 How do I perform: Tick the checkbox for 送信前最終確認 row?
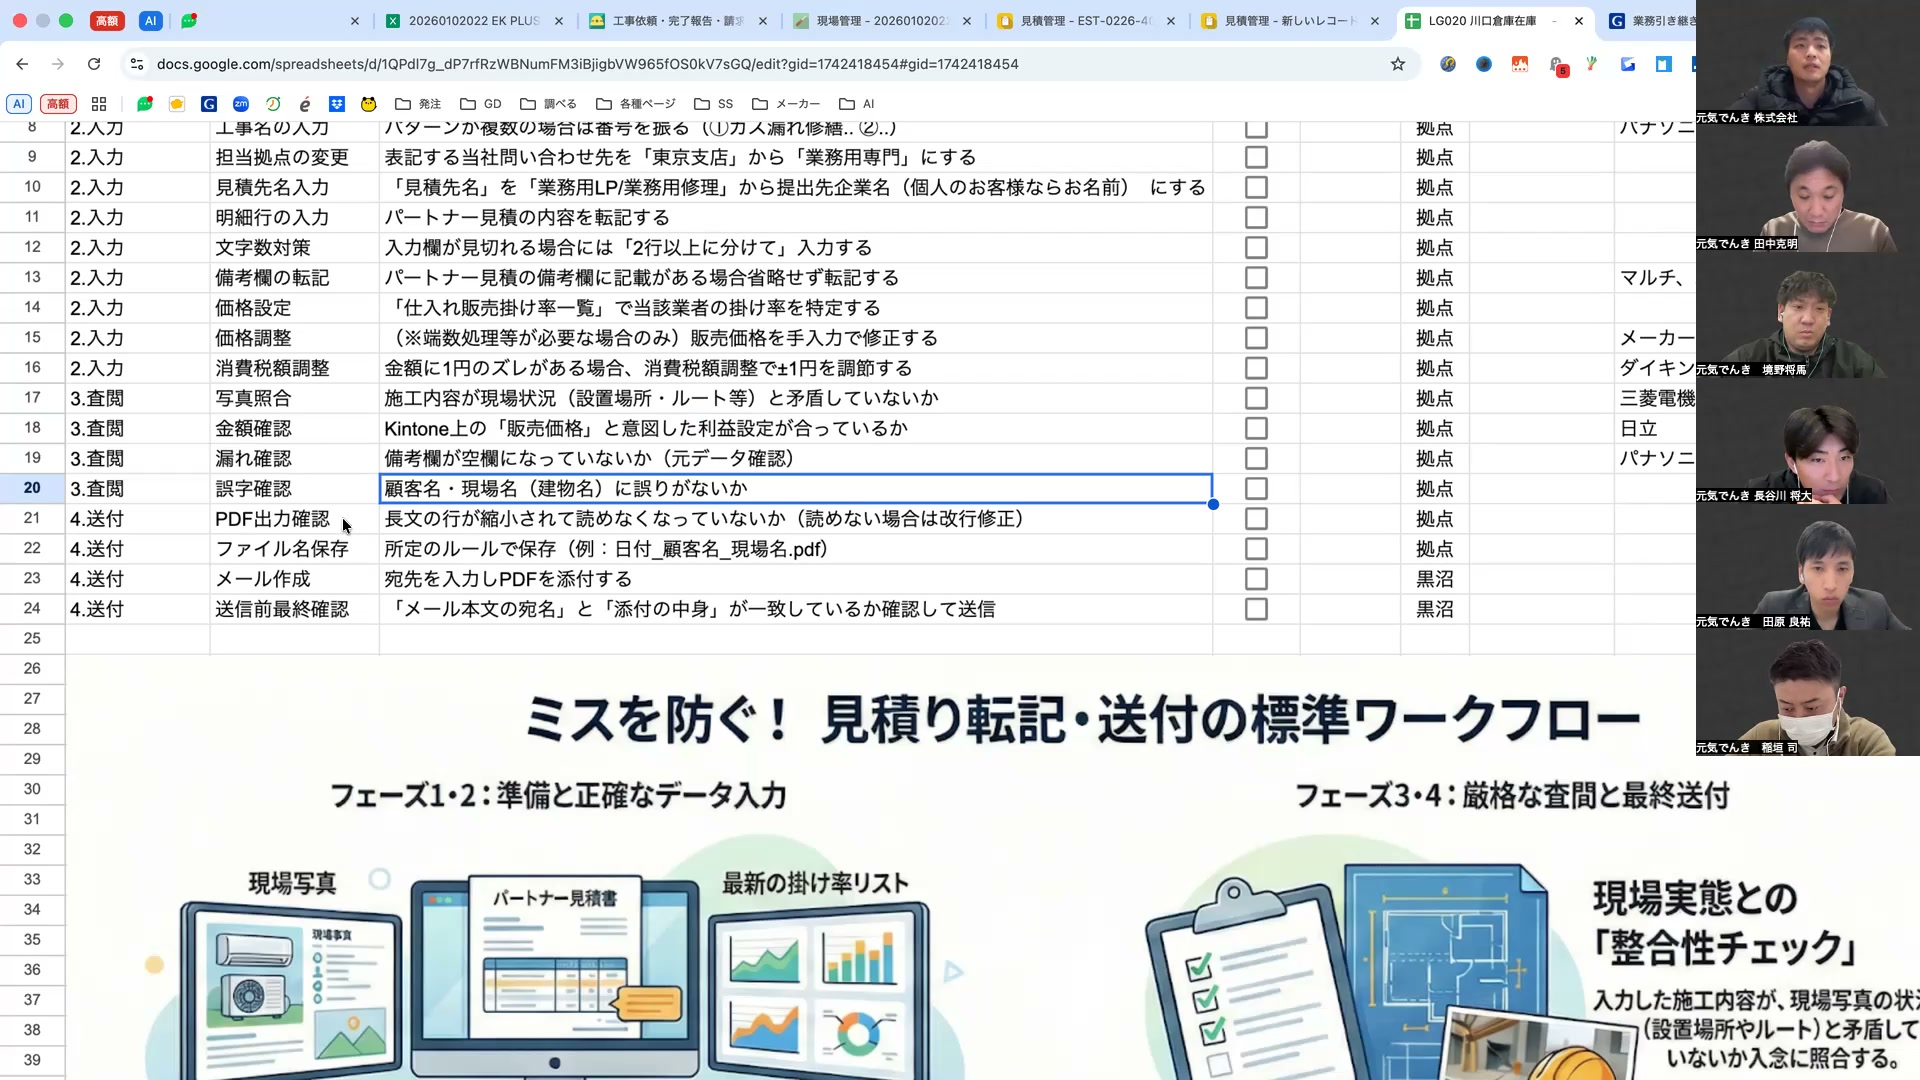pos(1256,609)
